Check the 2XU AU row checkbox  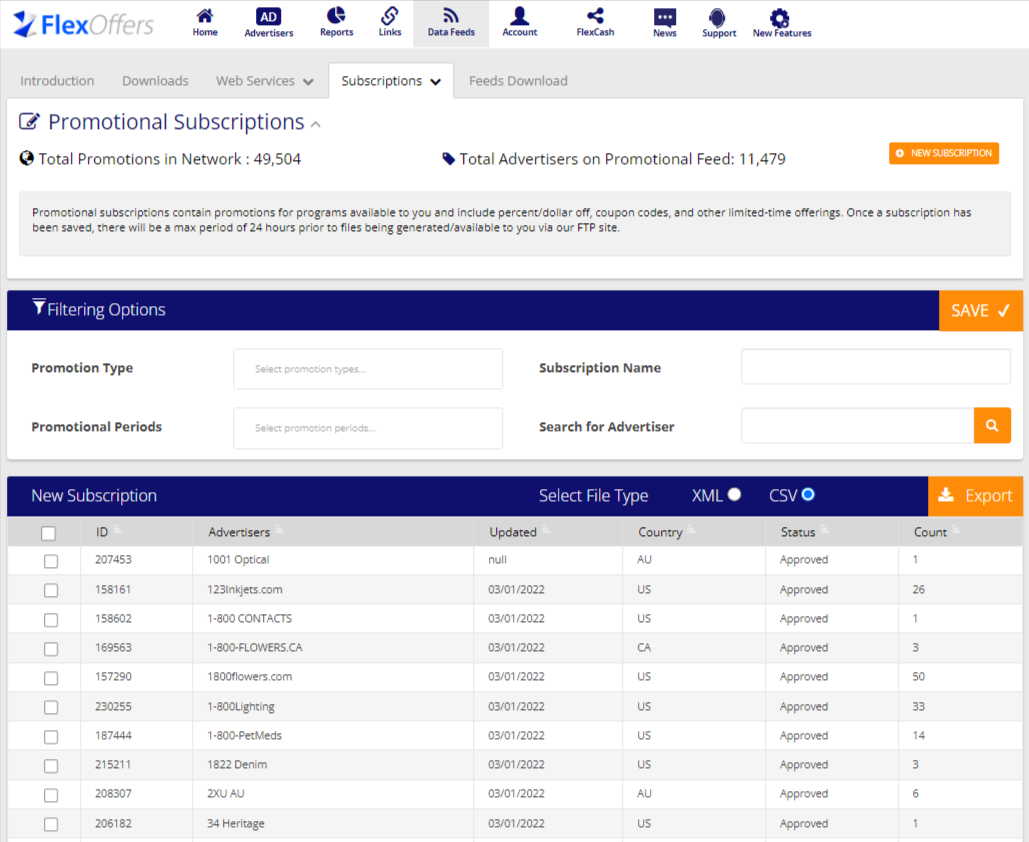51,795
